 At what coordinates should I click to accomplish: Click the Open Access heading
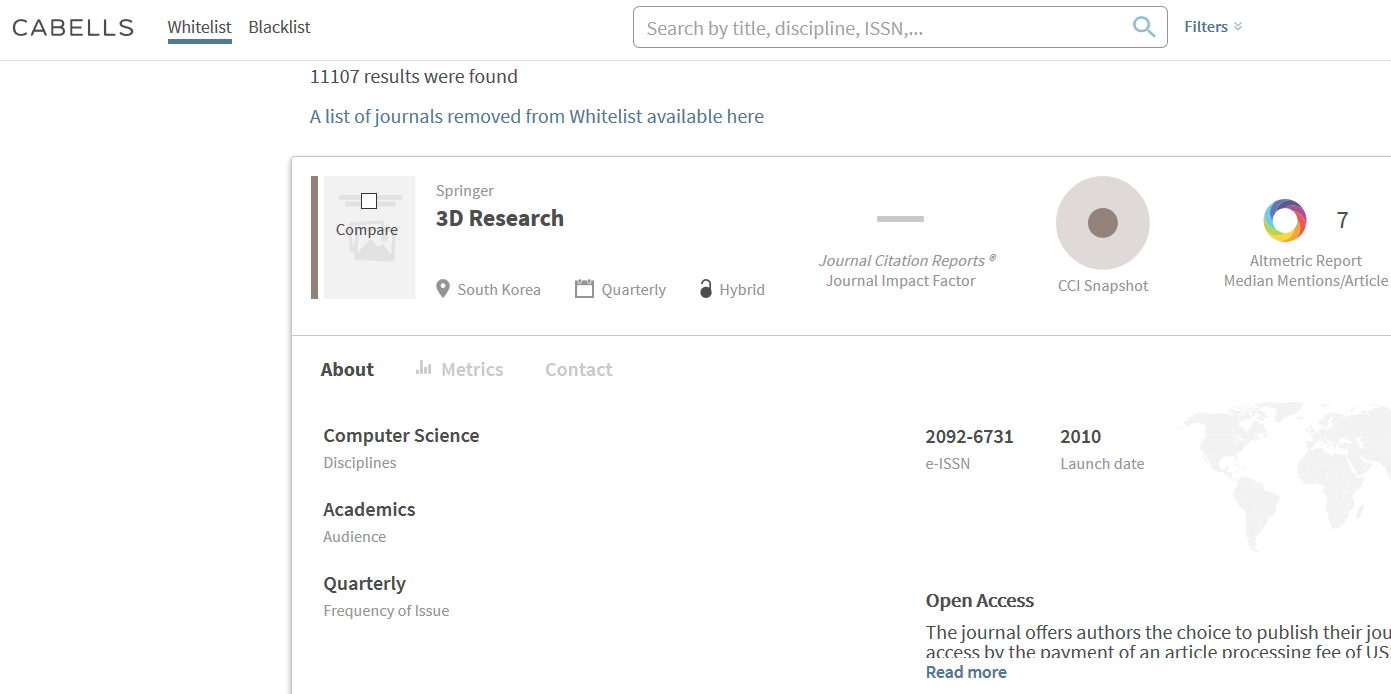pyautogui.click(x=980, y=601)
